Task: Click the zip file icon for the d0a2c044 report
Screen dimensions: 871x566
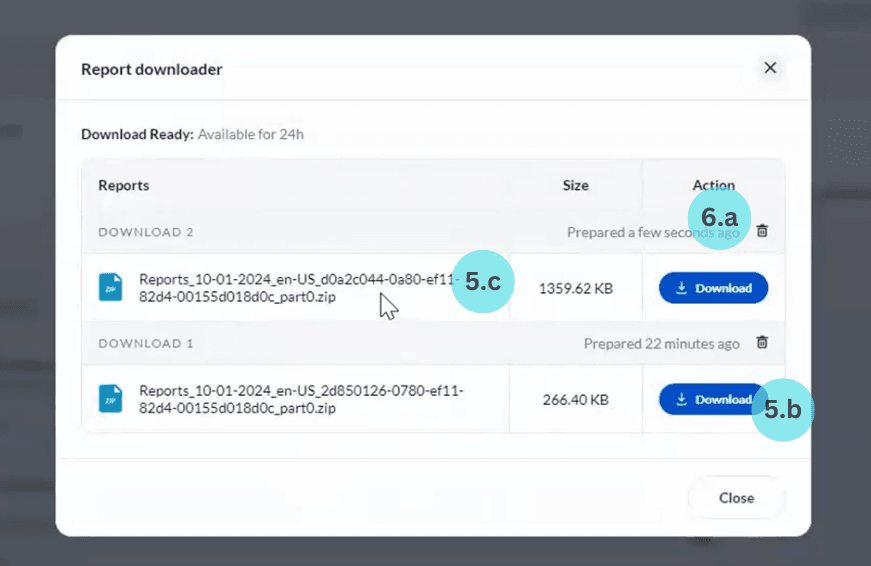Action: coord(111,287)
